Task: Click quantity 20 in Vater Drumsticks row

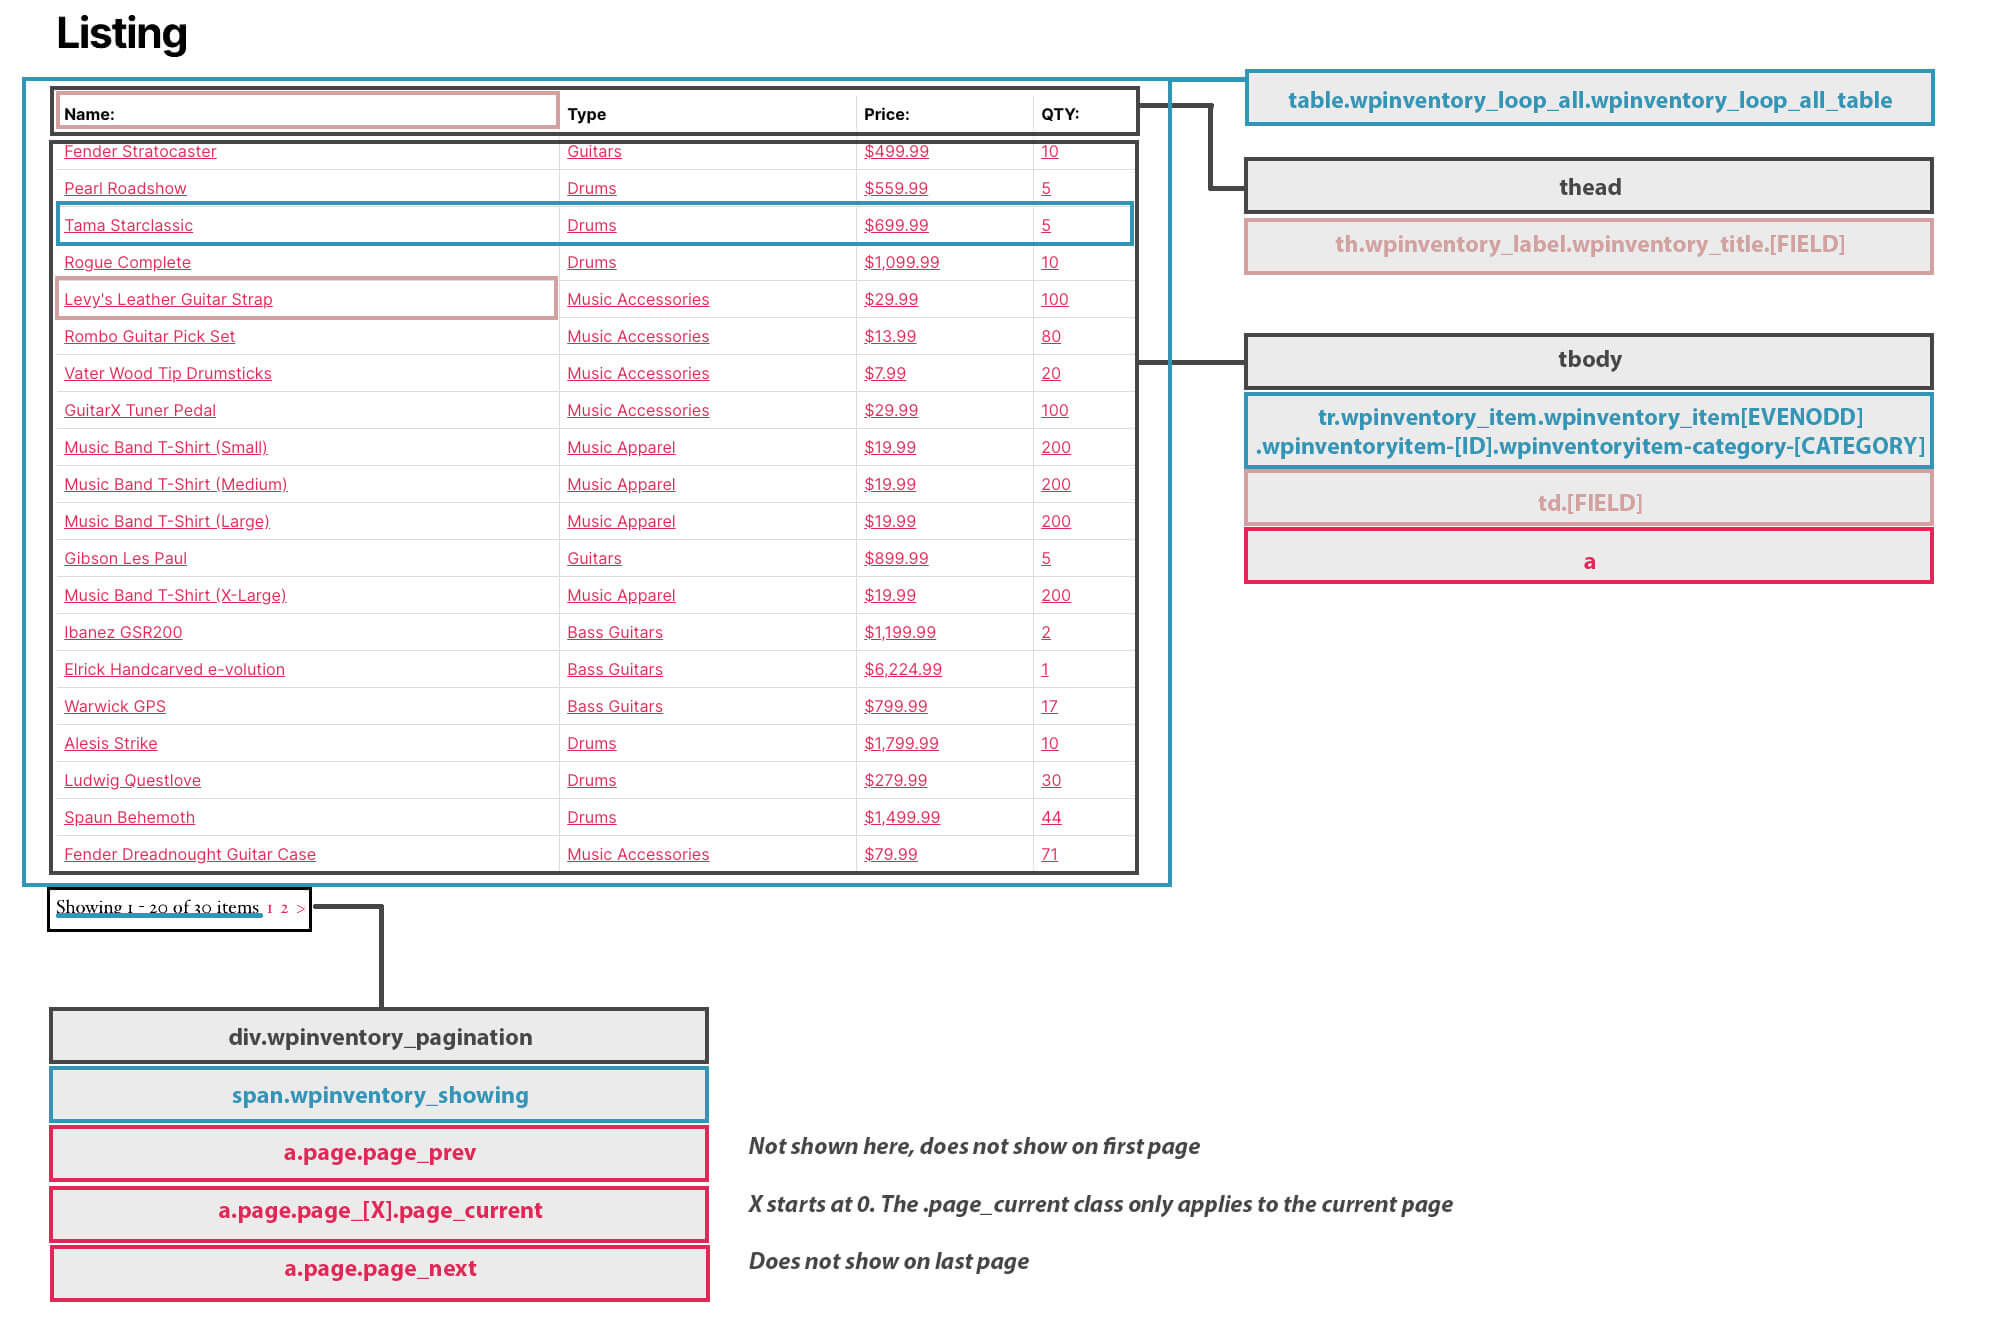Action: [1051, 373]
